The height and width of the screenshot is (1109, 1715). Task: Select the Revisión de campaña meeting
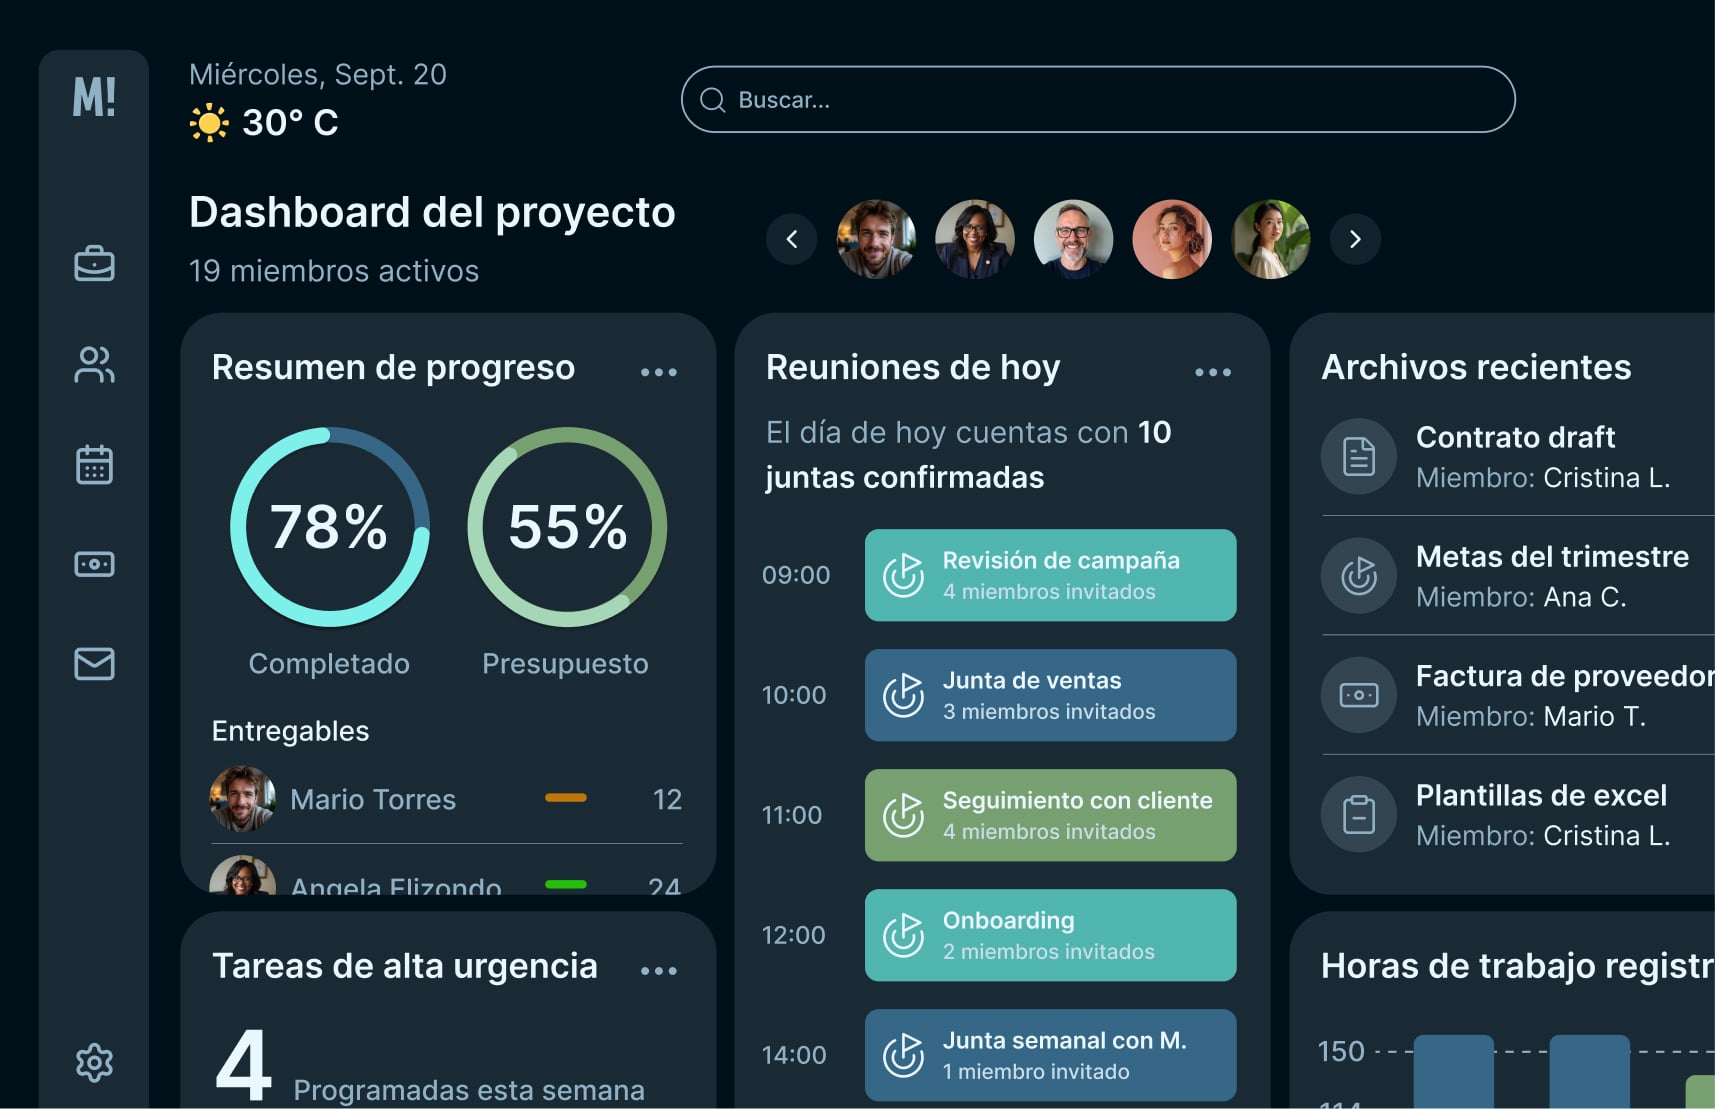click(x=1050, y=575)
